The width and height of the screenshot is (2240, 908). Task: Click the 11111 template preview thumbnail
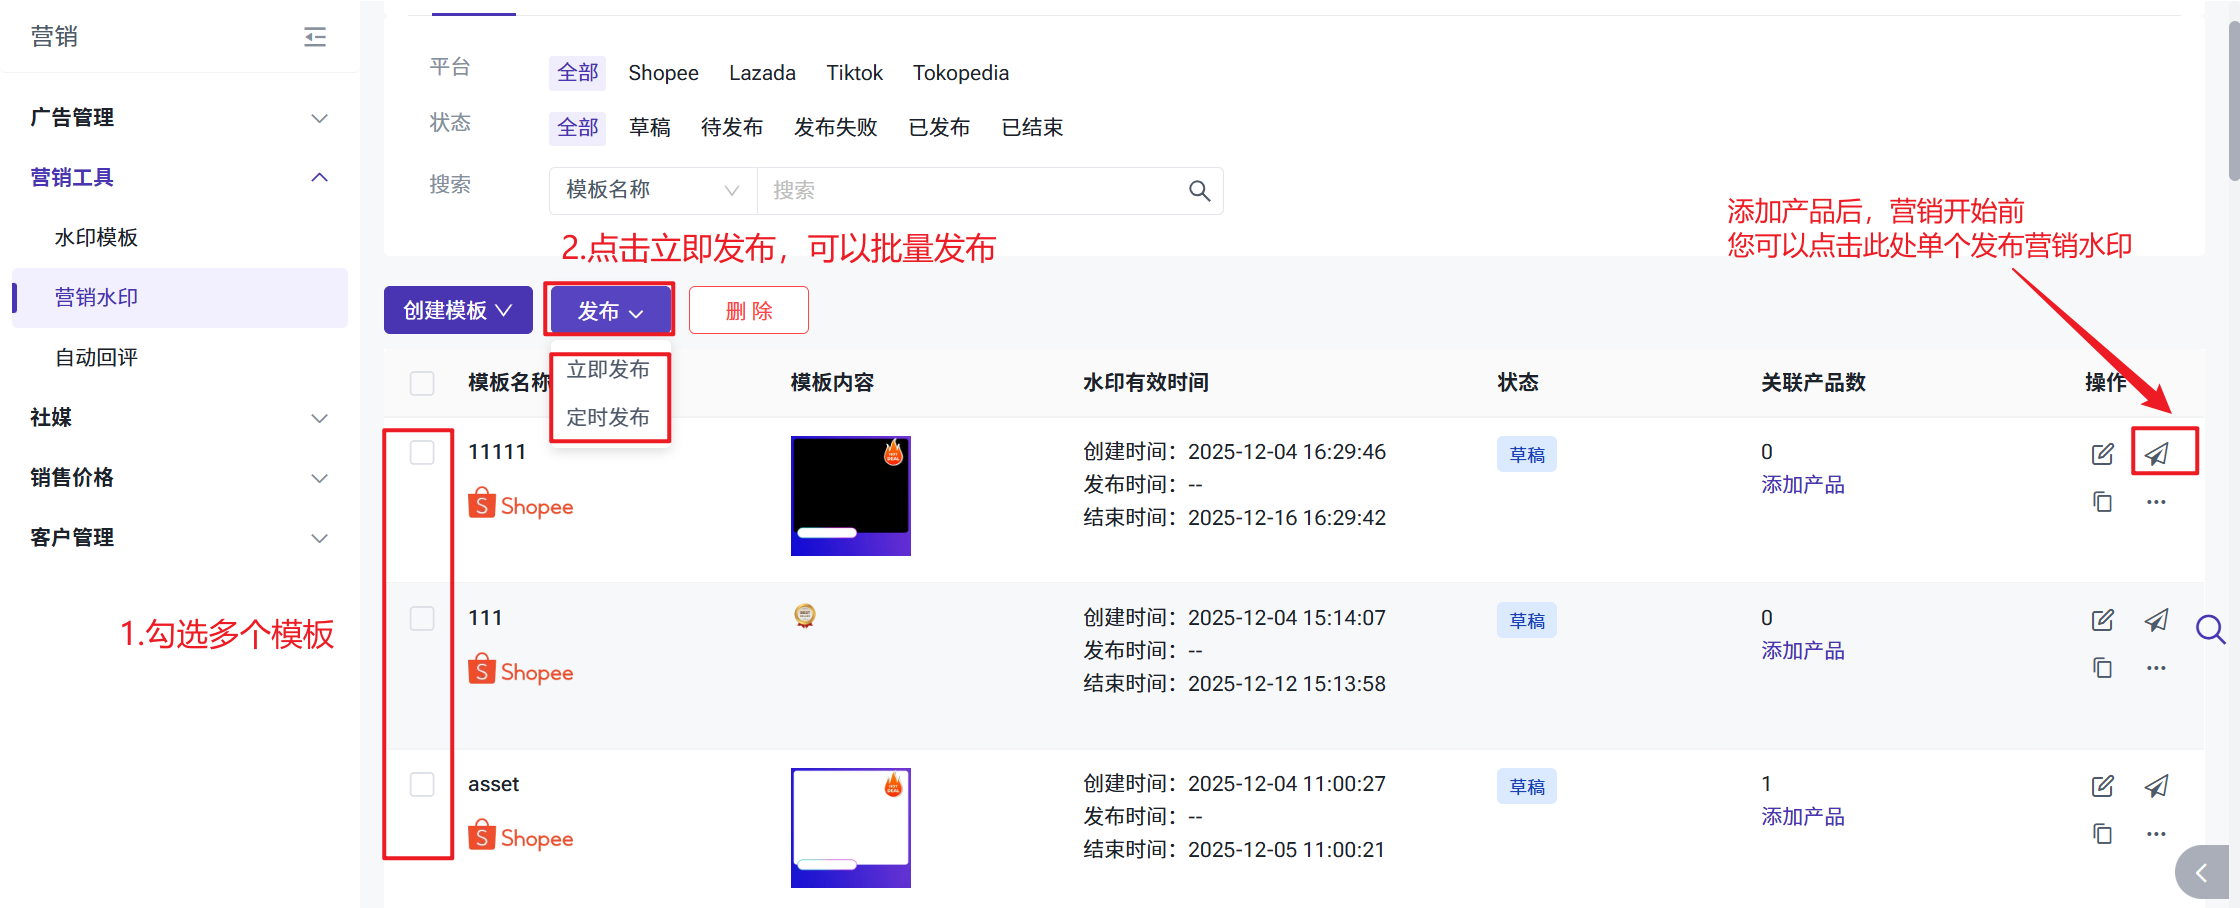tap(850, 496)
